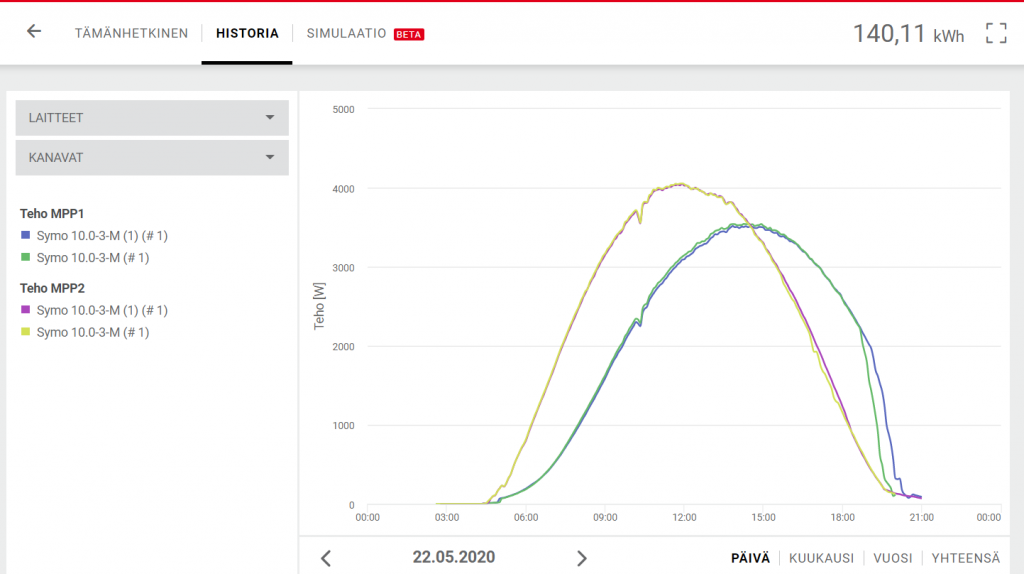1024x574 pixels.
Task: Click the back arrow icon
Action: pos(34,31)
